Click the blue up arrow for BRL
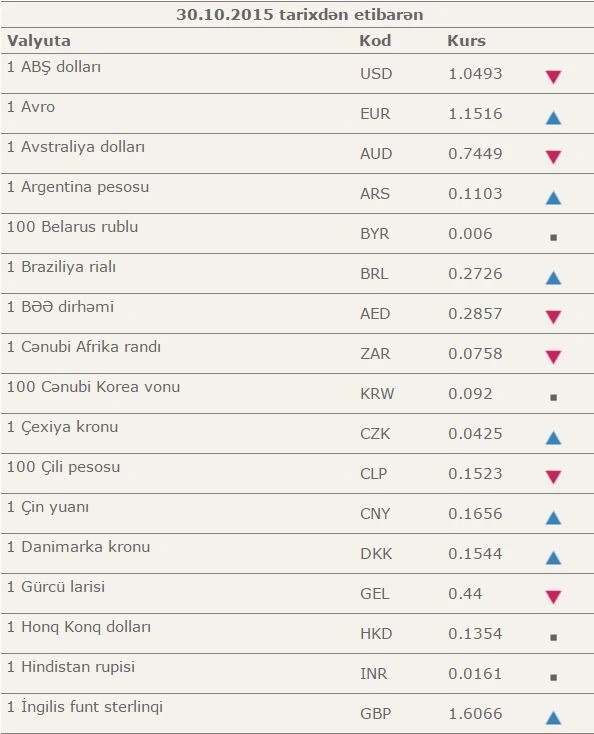This screenshot has height=734, width=594. point(553,278)
